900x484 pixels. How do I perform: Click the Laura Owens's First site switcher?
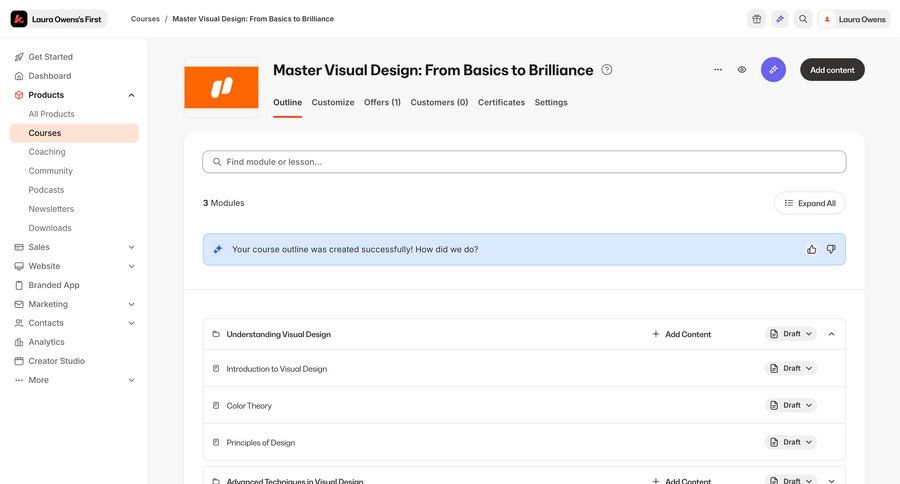(59, 19)
